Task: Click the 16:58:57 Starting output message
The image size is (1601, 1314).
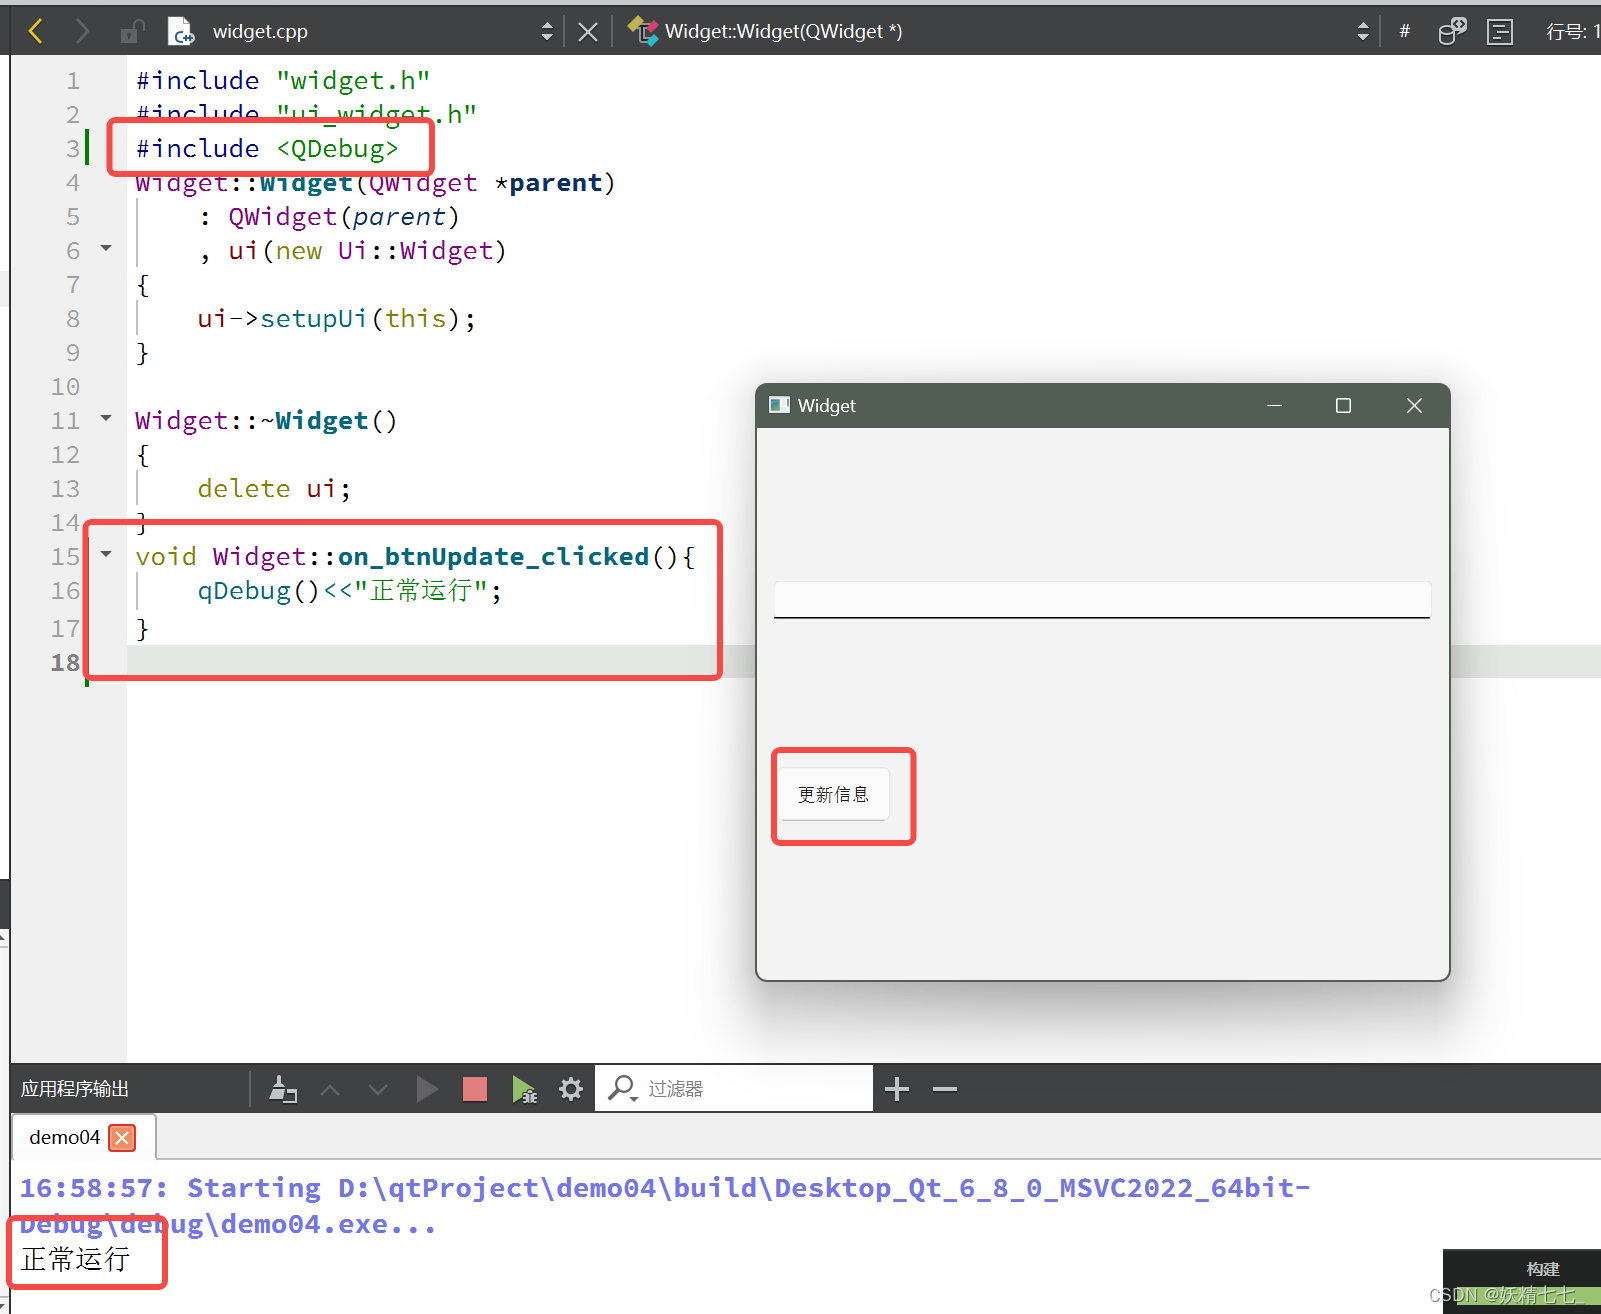Action: click(x=665, y=1206)
